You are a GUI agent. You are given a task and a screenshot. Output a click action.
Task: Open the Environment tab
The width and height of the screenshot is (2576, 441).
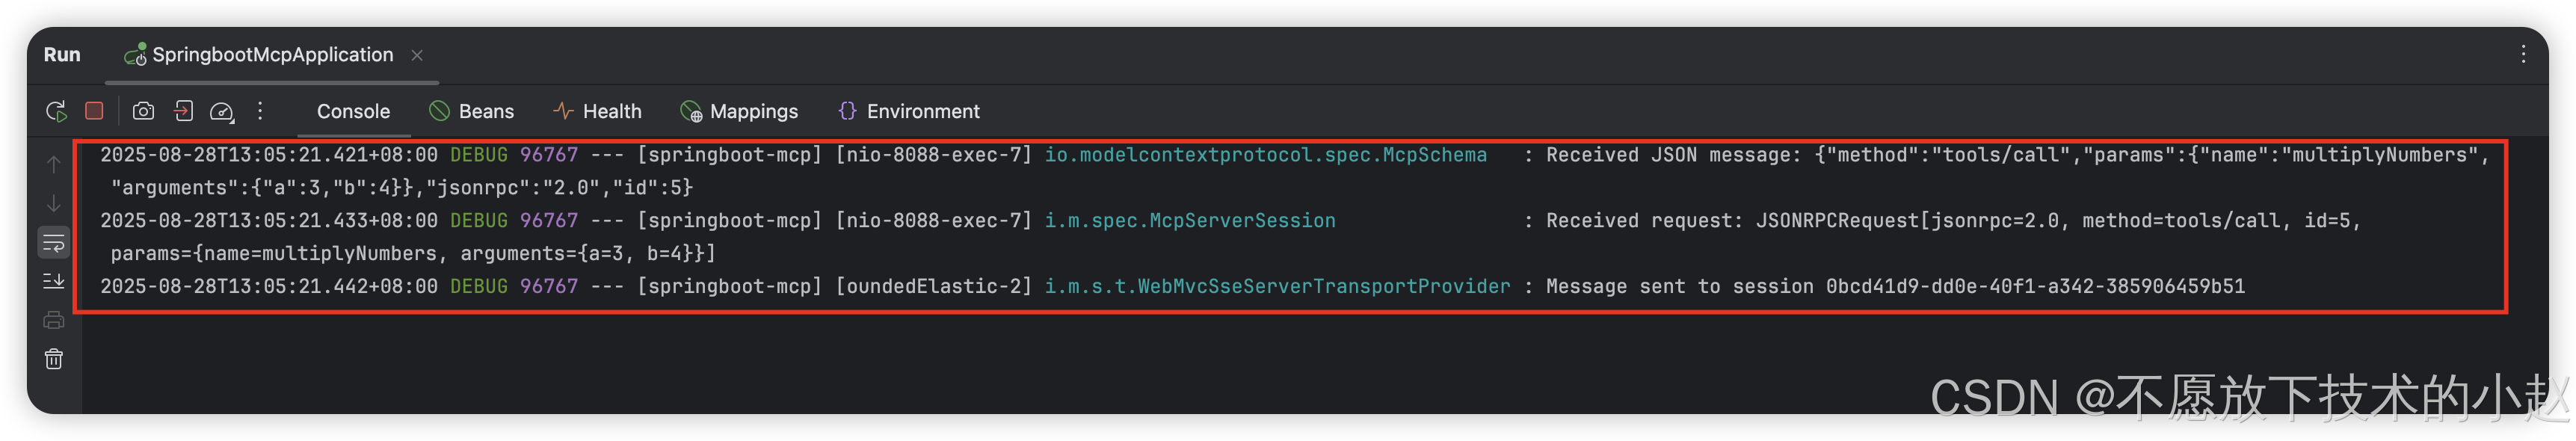tap(908, 112)
